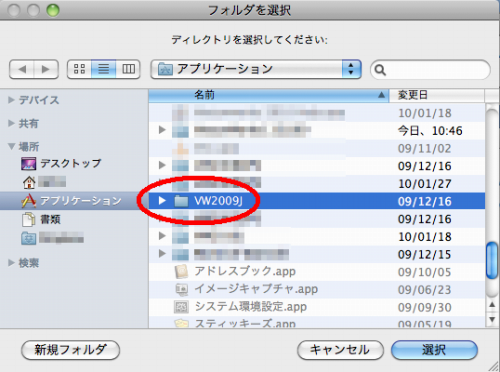Viewport: 500px width, 372px height.
Task: Click the green zoom window button
Action: click(53, 11)
